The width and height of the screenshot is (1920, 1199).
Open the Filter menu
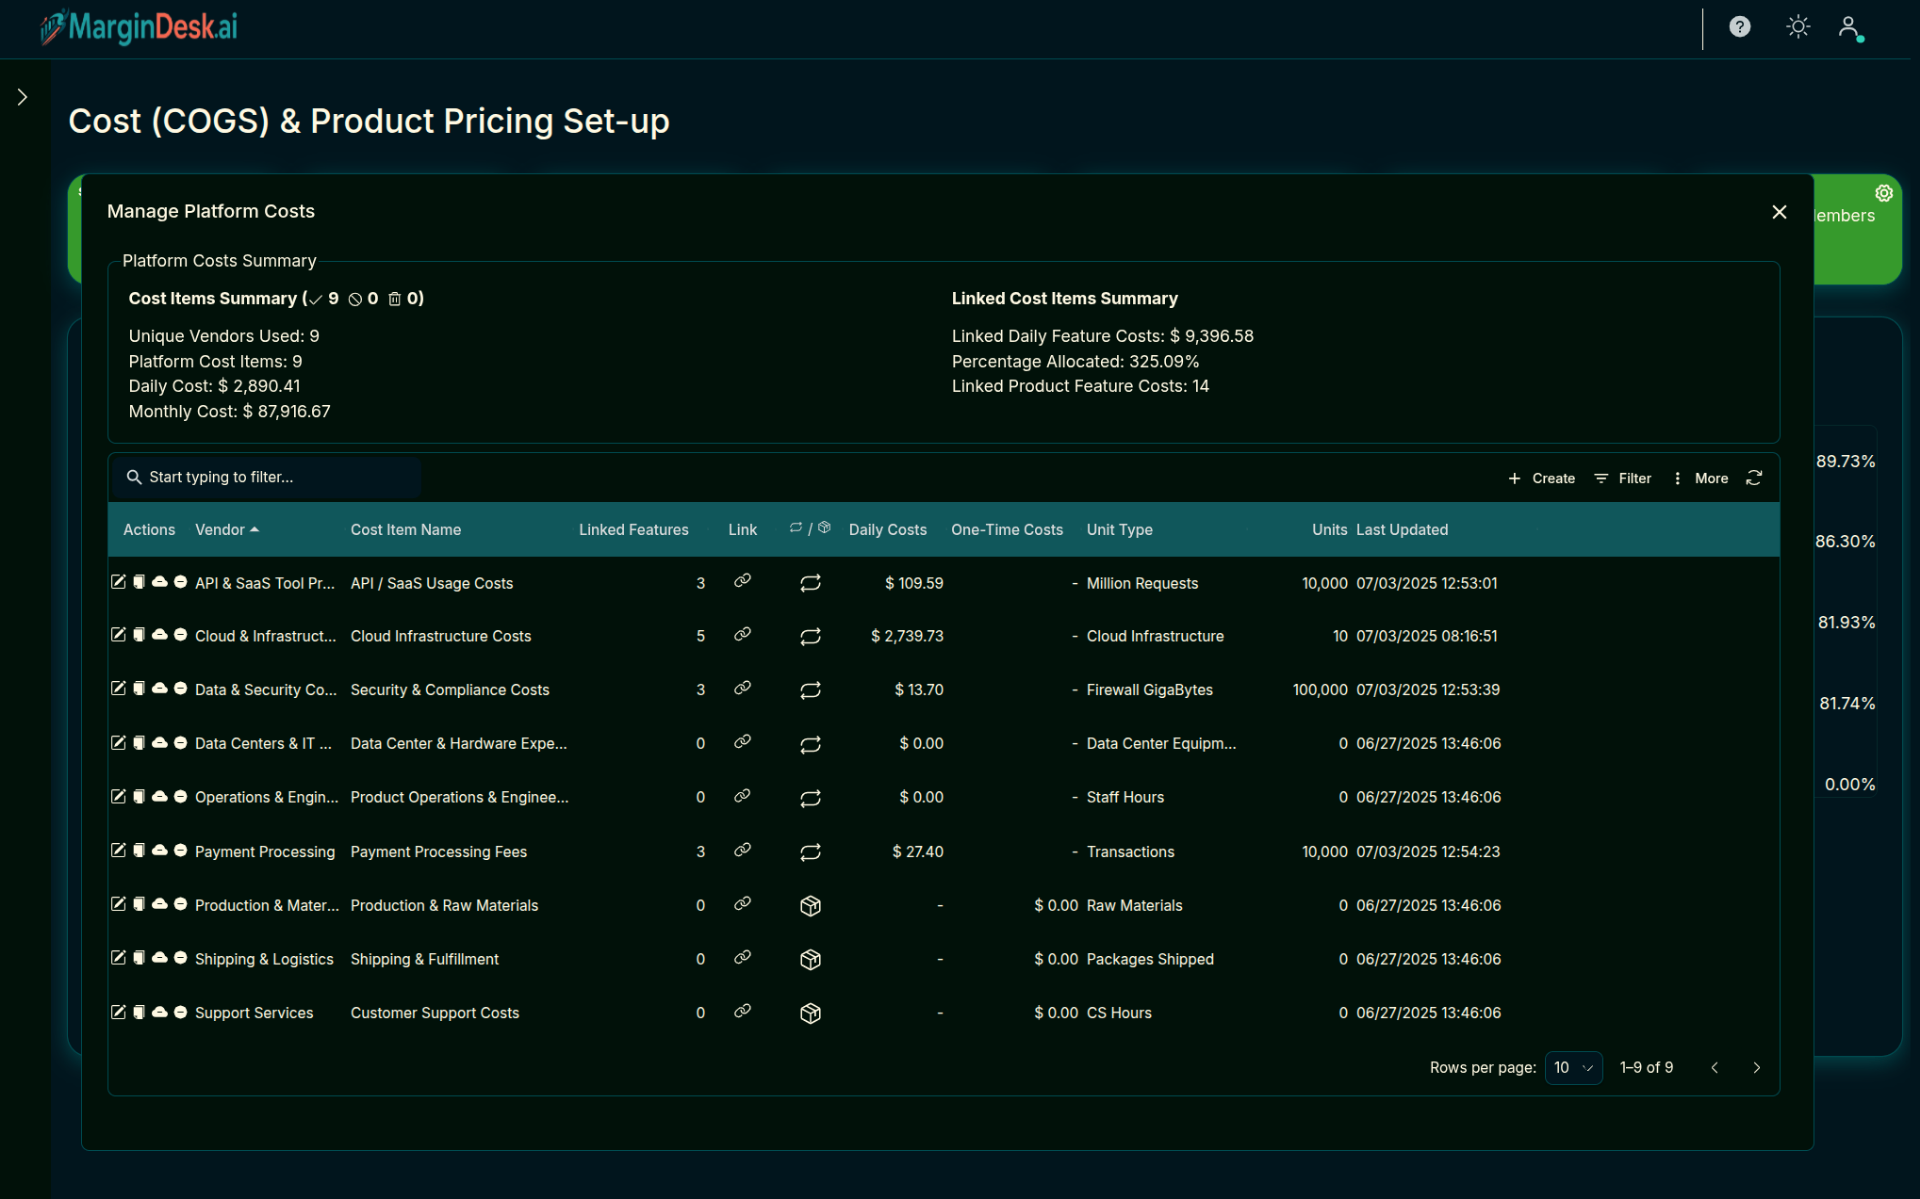1623,478
